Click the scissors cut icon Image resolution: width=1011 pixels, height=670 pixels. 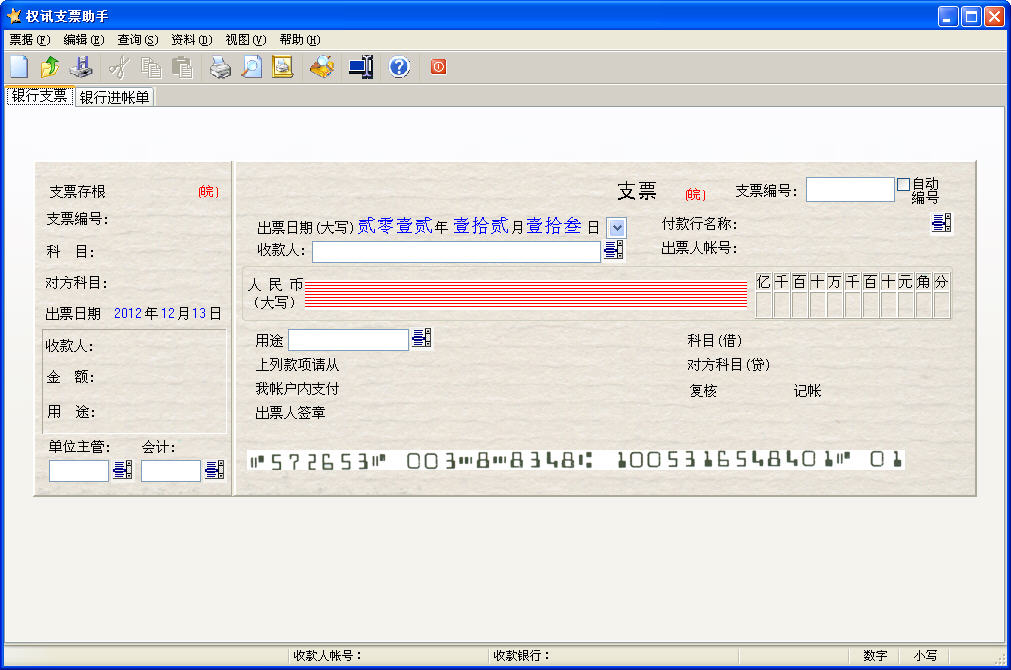119,66
